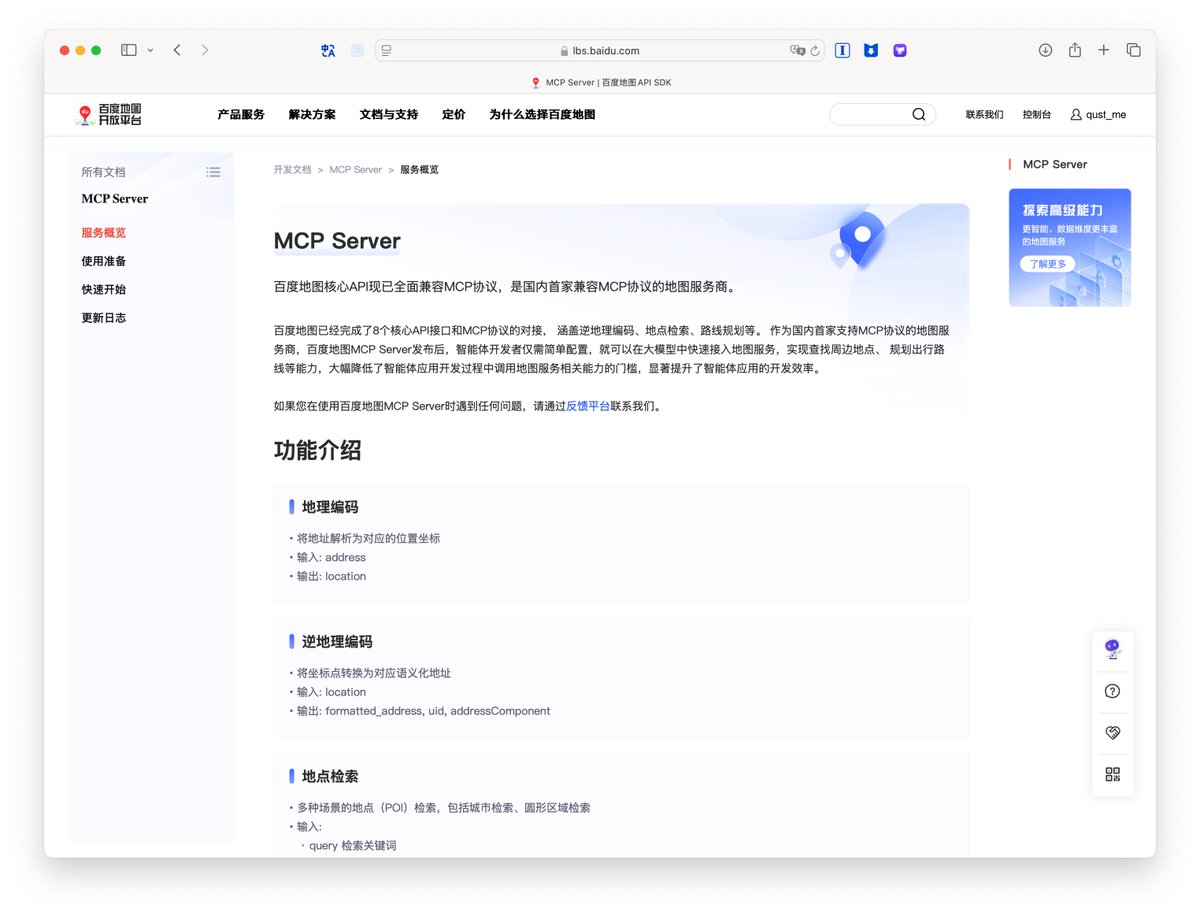Select 快速开始 in the sidebar
Viewport: 1200px width, 916px height.
point(104,289)
